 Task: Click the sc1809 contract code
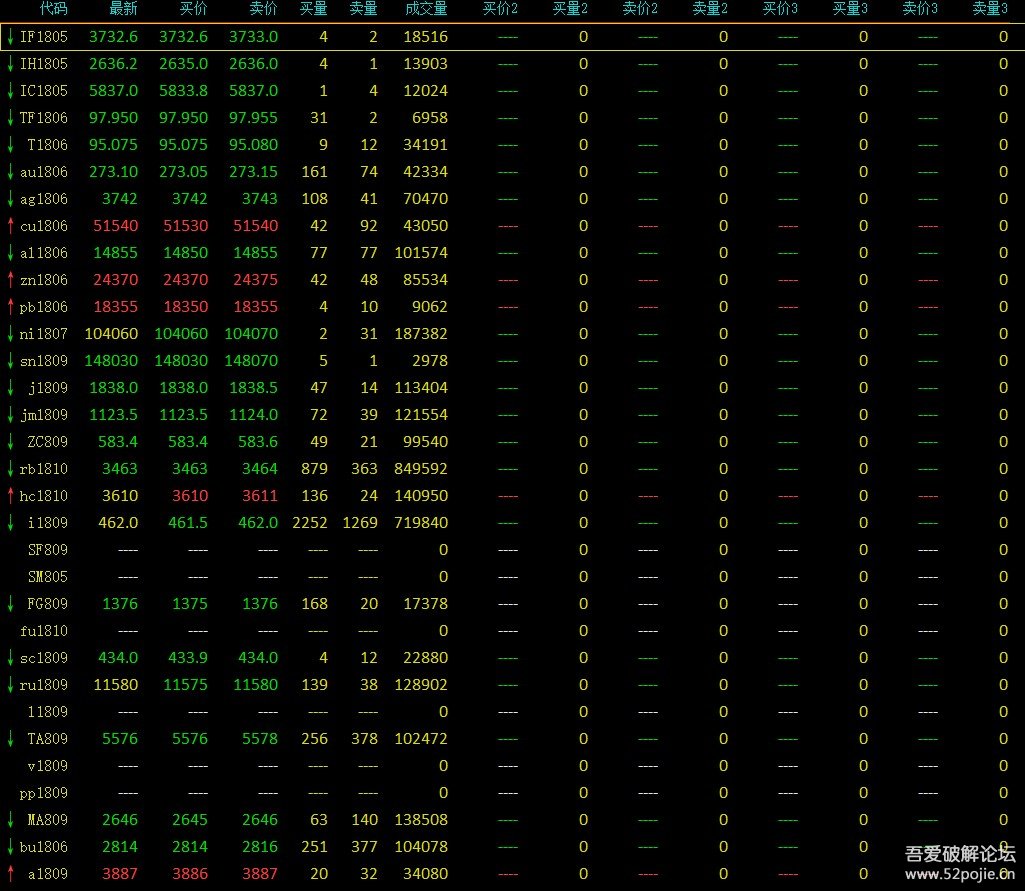pos(44,658)
